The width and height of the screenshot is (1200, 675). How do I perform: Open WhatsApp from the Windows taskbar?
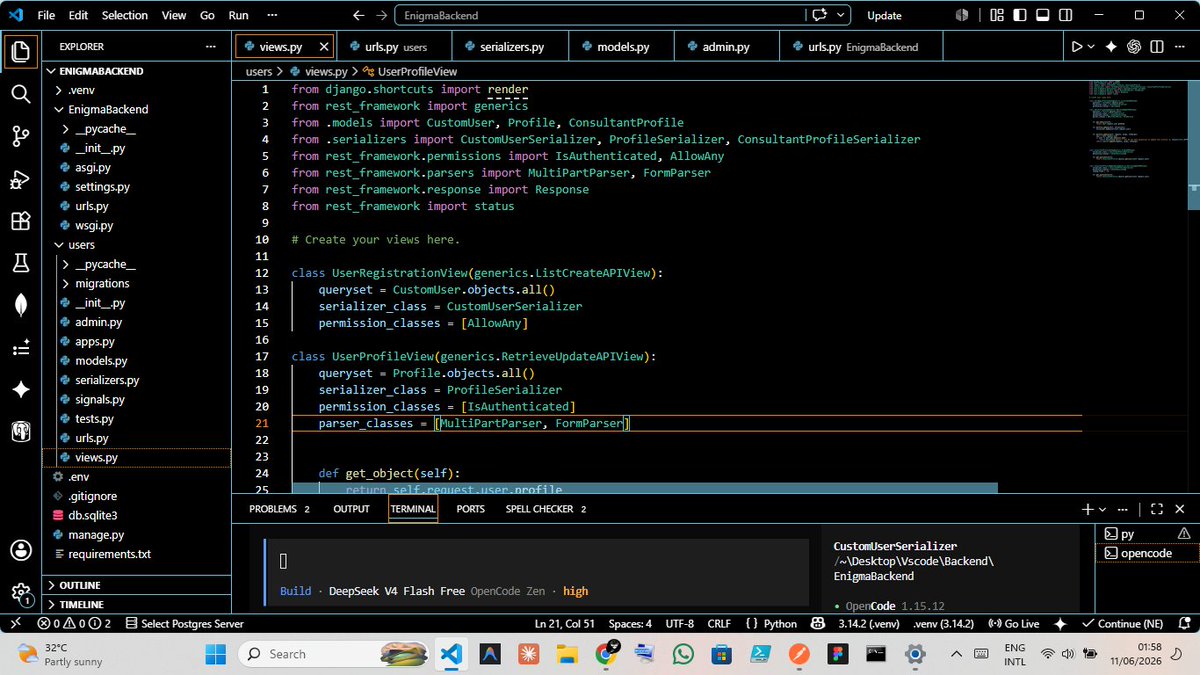pyautogui.click(x=683, y=654)
